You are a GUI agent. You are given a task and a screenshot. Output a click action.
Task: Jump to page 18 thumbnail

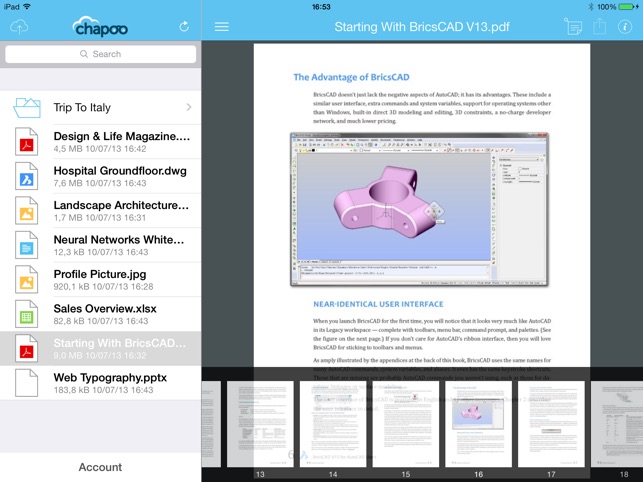click(617, 424)
